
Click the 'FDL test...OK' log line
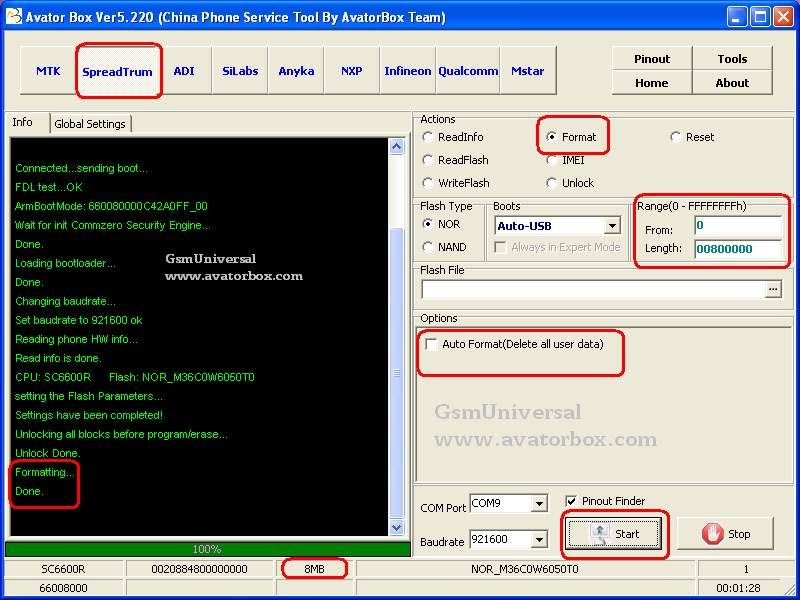[48, 187]
